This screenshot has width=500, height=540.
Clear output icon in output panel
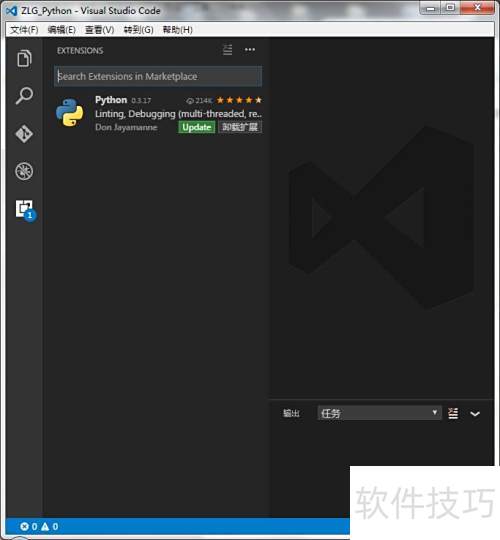453,413
